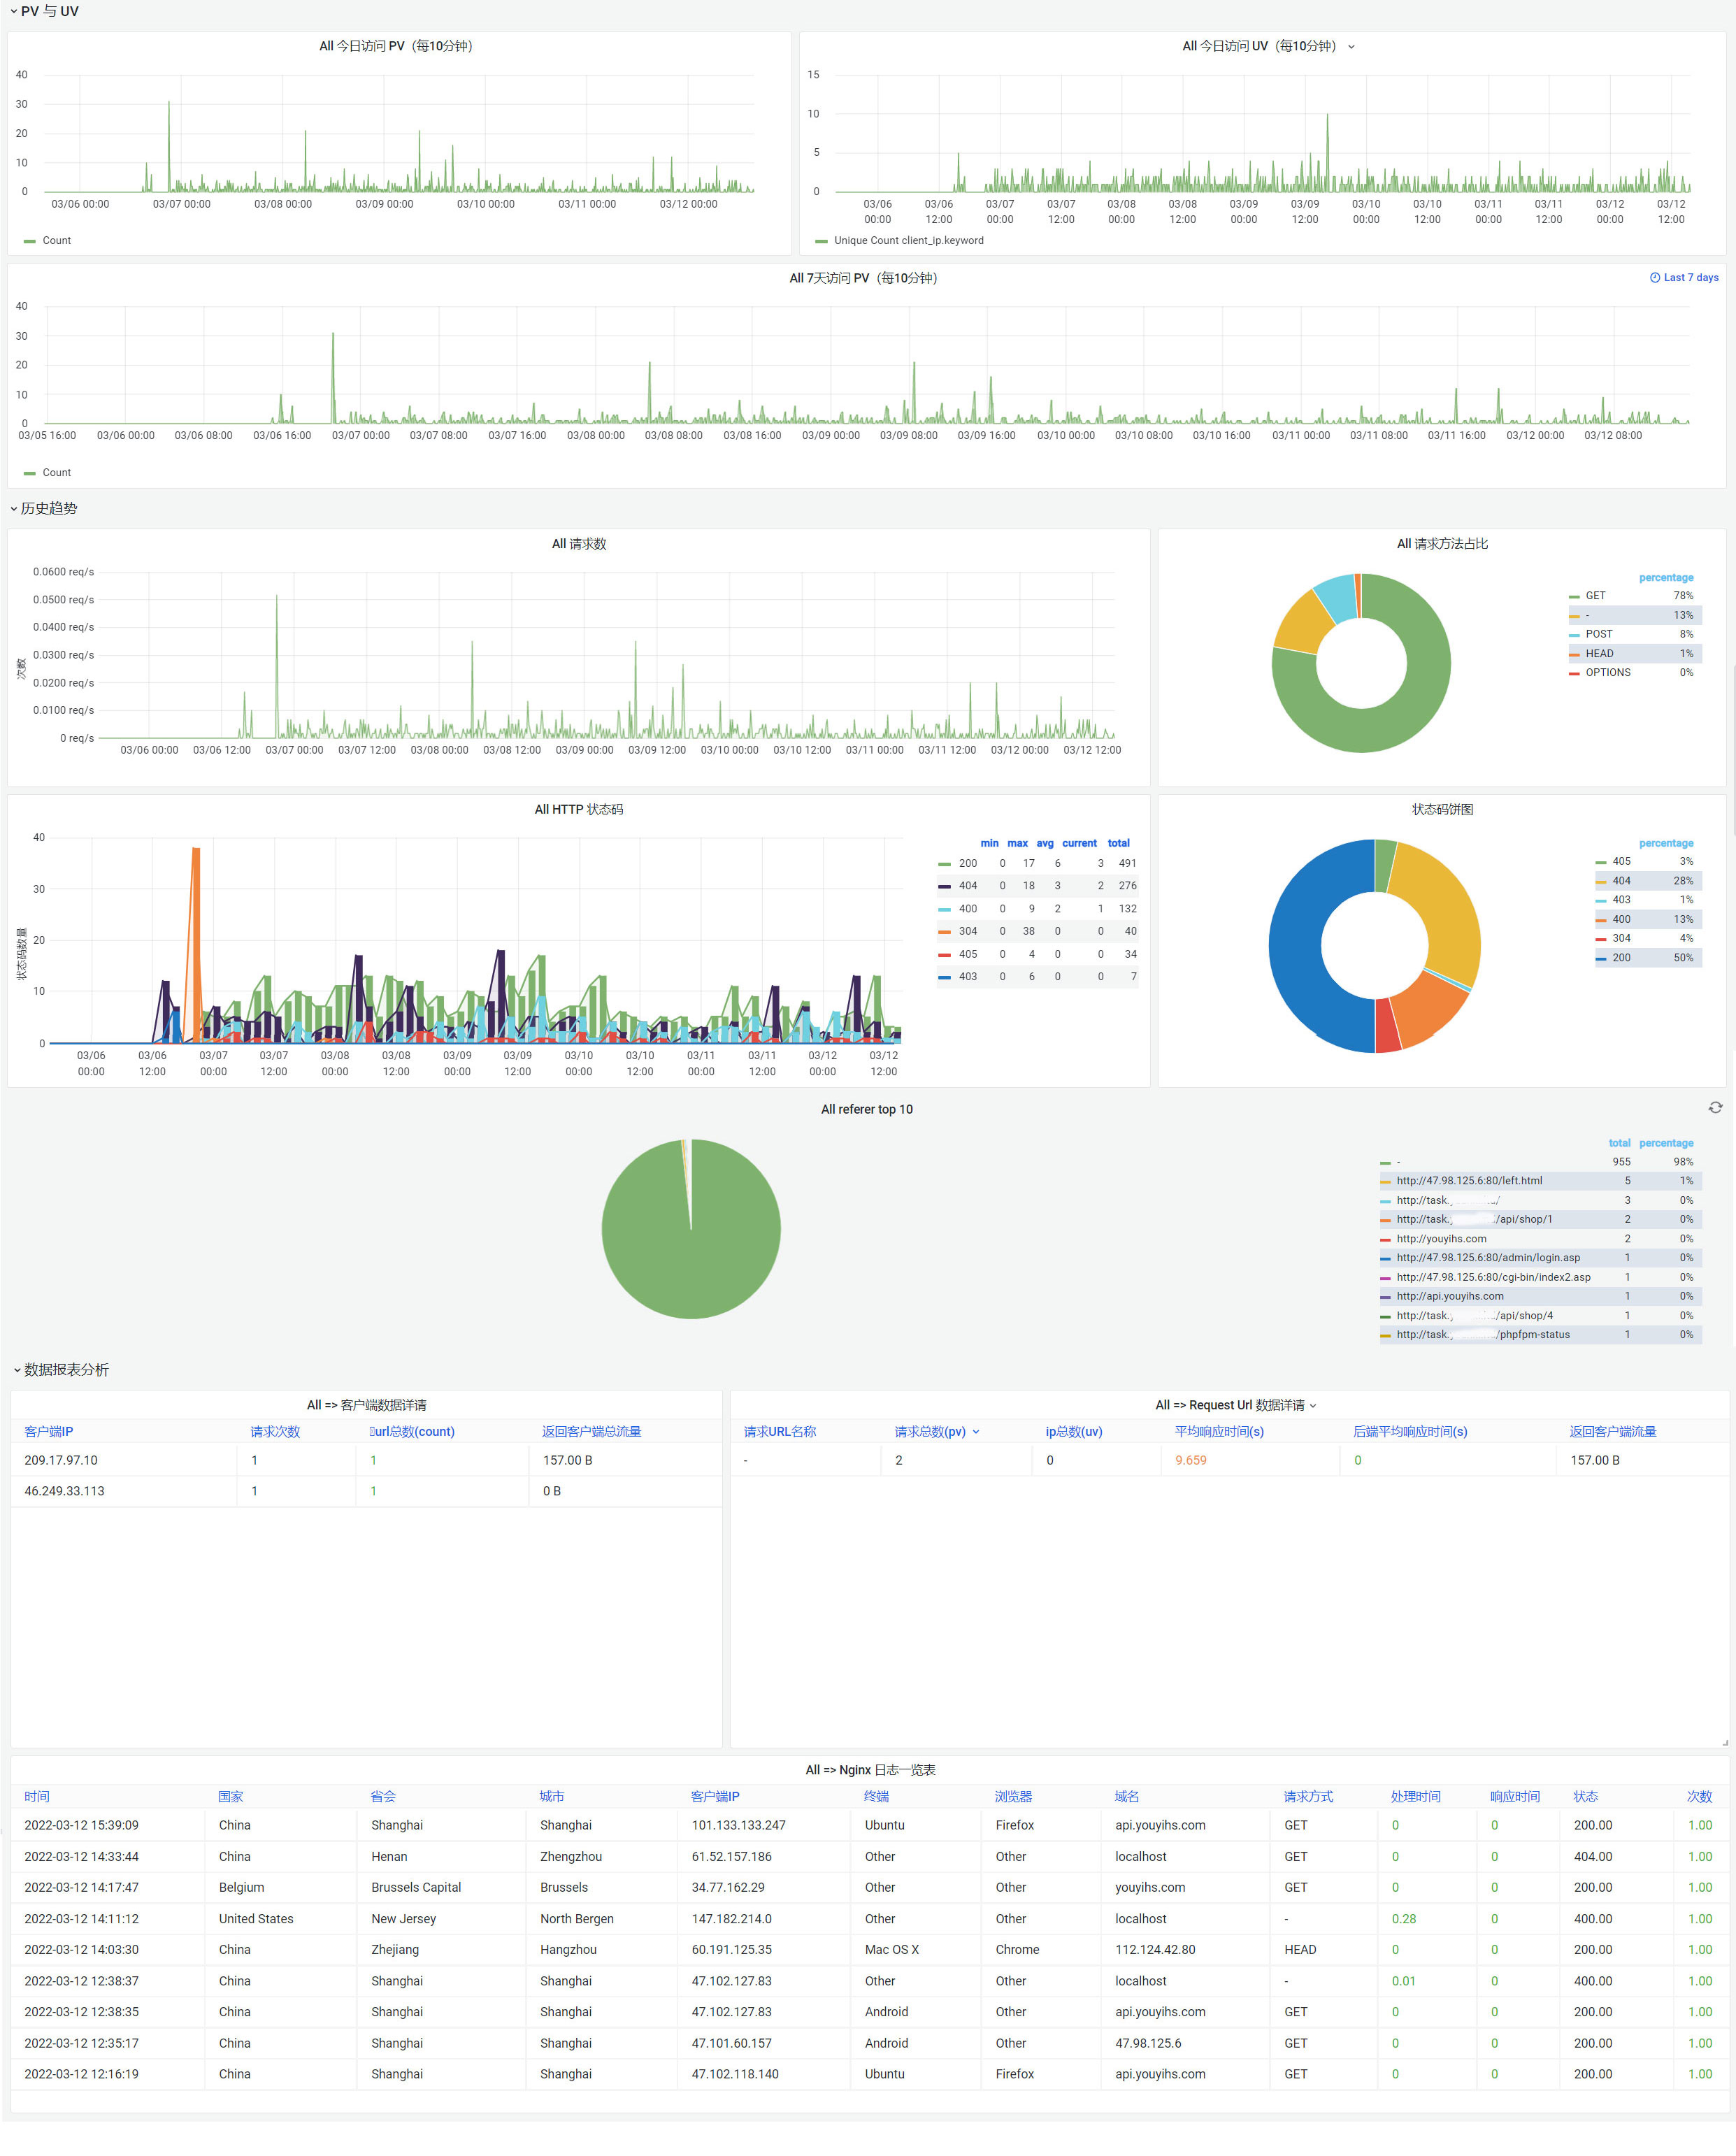Click the green color swatch next to GET
The height and width of the screenshot is (2156, 1736).
point(1574,596)
